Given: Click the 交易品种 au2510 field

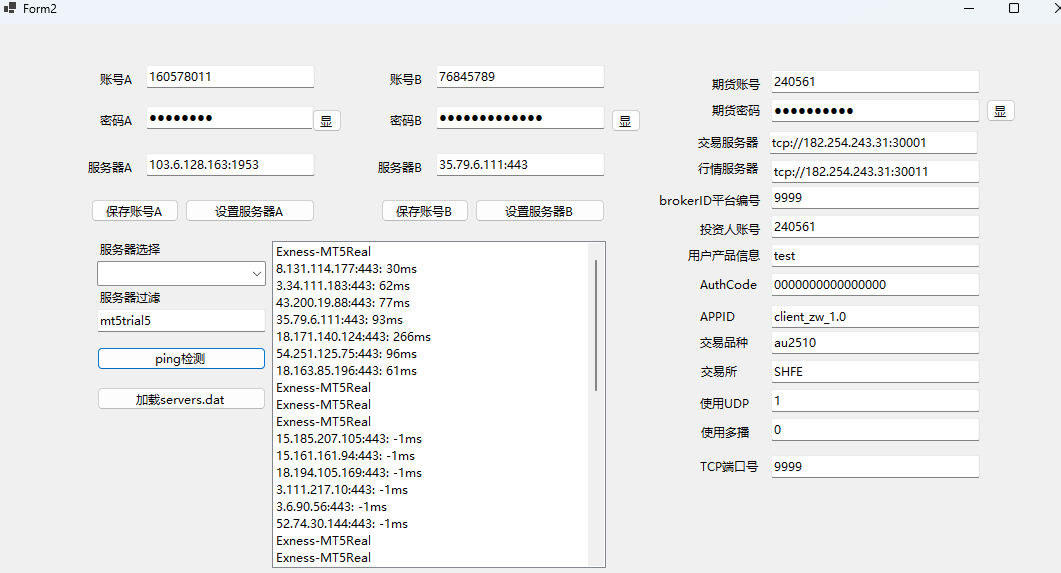Looking at the screenshot, I should pos(873,343).
